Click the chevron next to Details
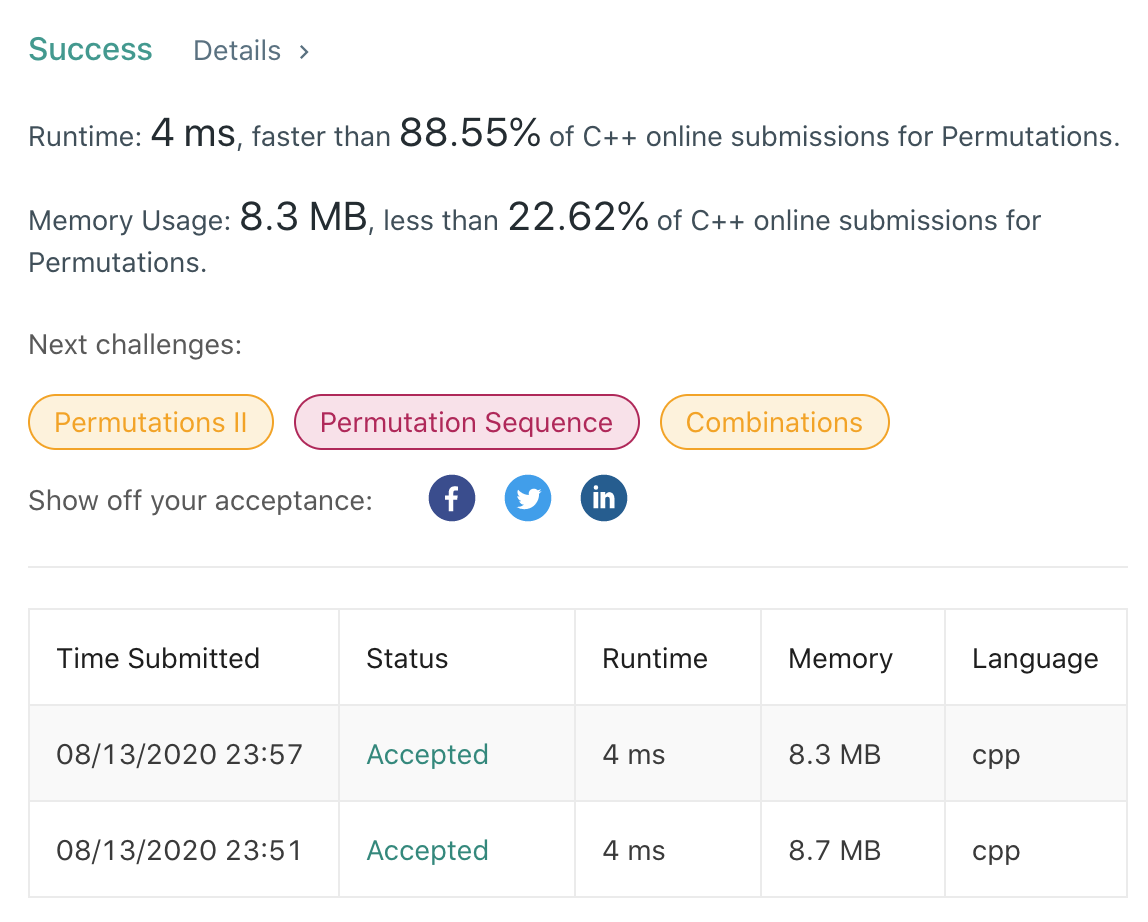1148x922 pixels. [x=302, y=51]
